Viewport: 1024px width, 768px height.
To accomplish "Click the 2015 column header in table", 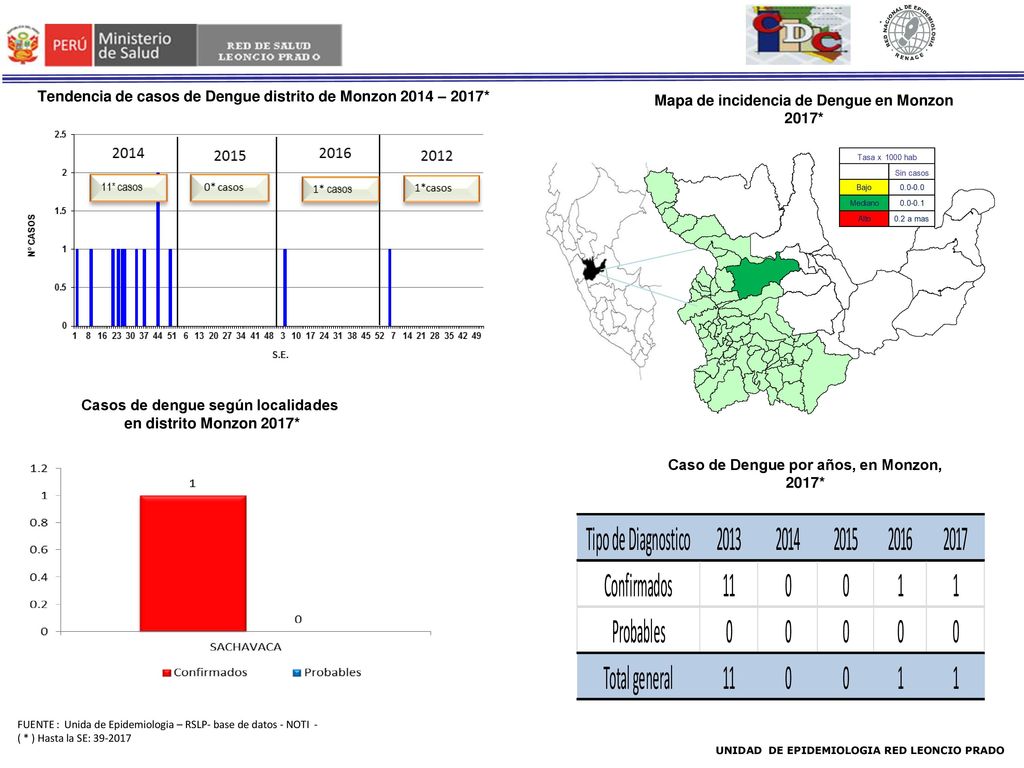I will click(845, 539).
